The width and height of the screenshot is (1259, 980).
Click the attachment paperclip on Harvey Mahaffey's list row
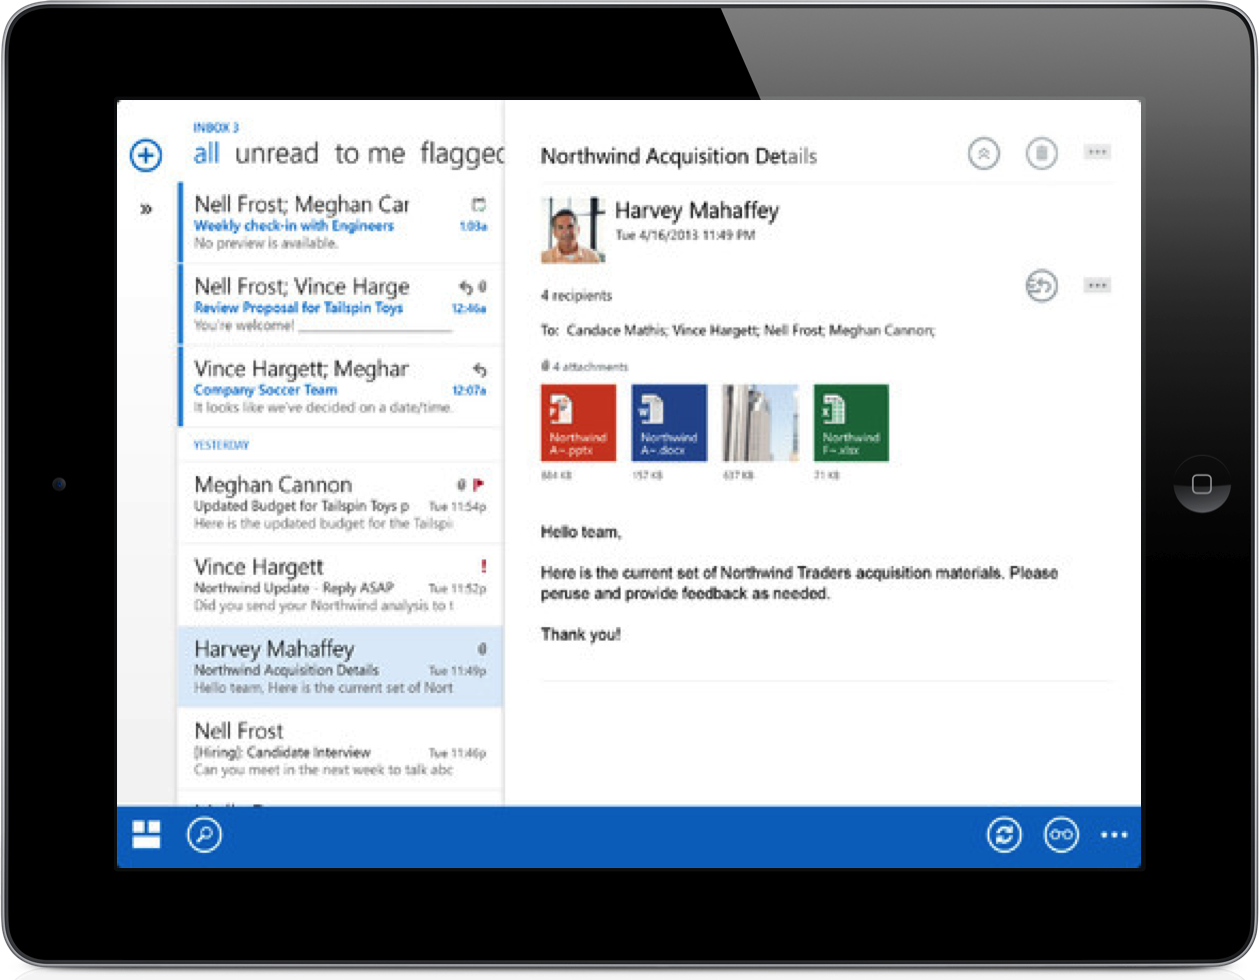[482, 649]
